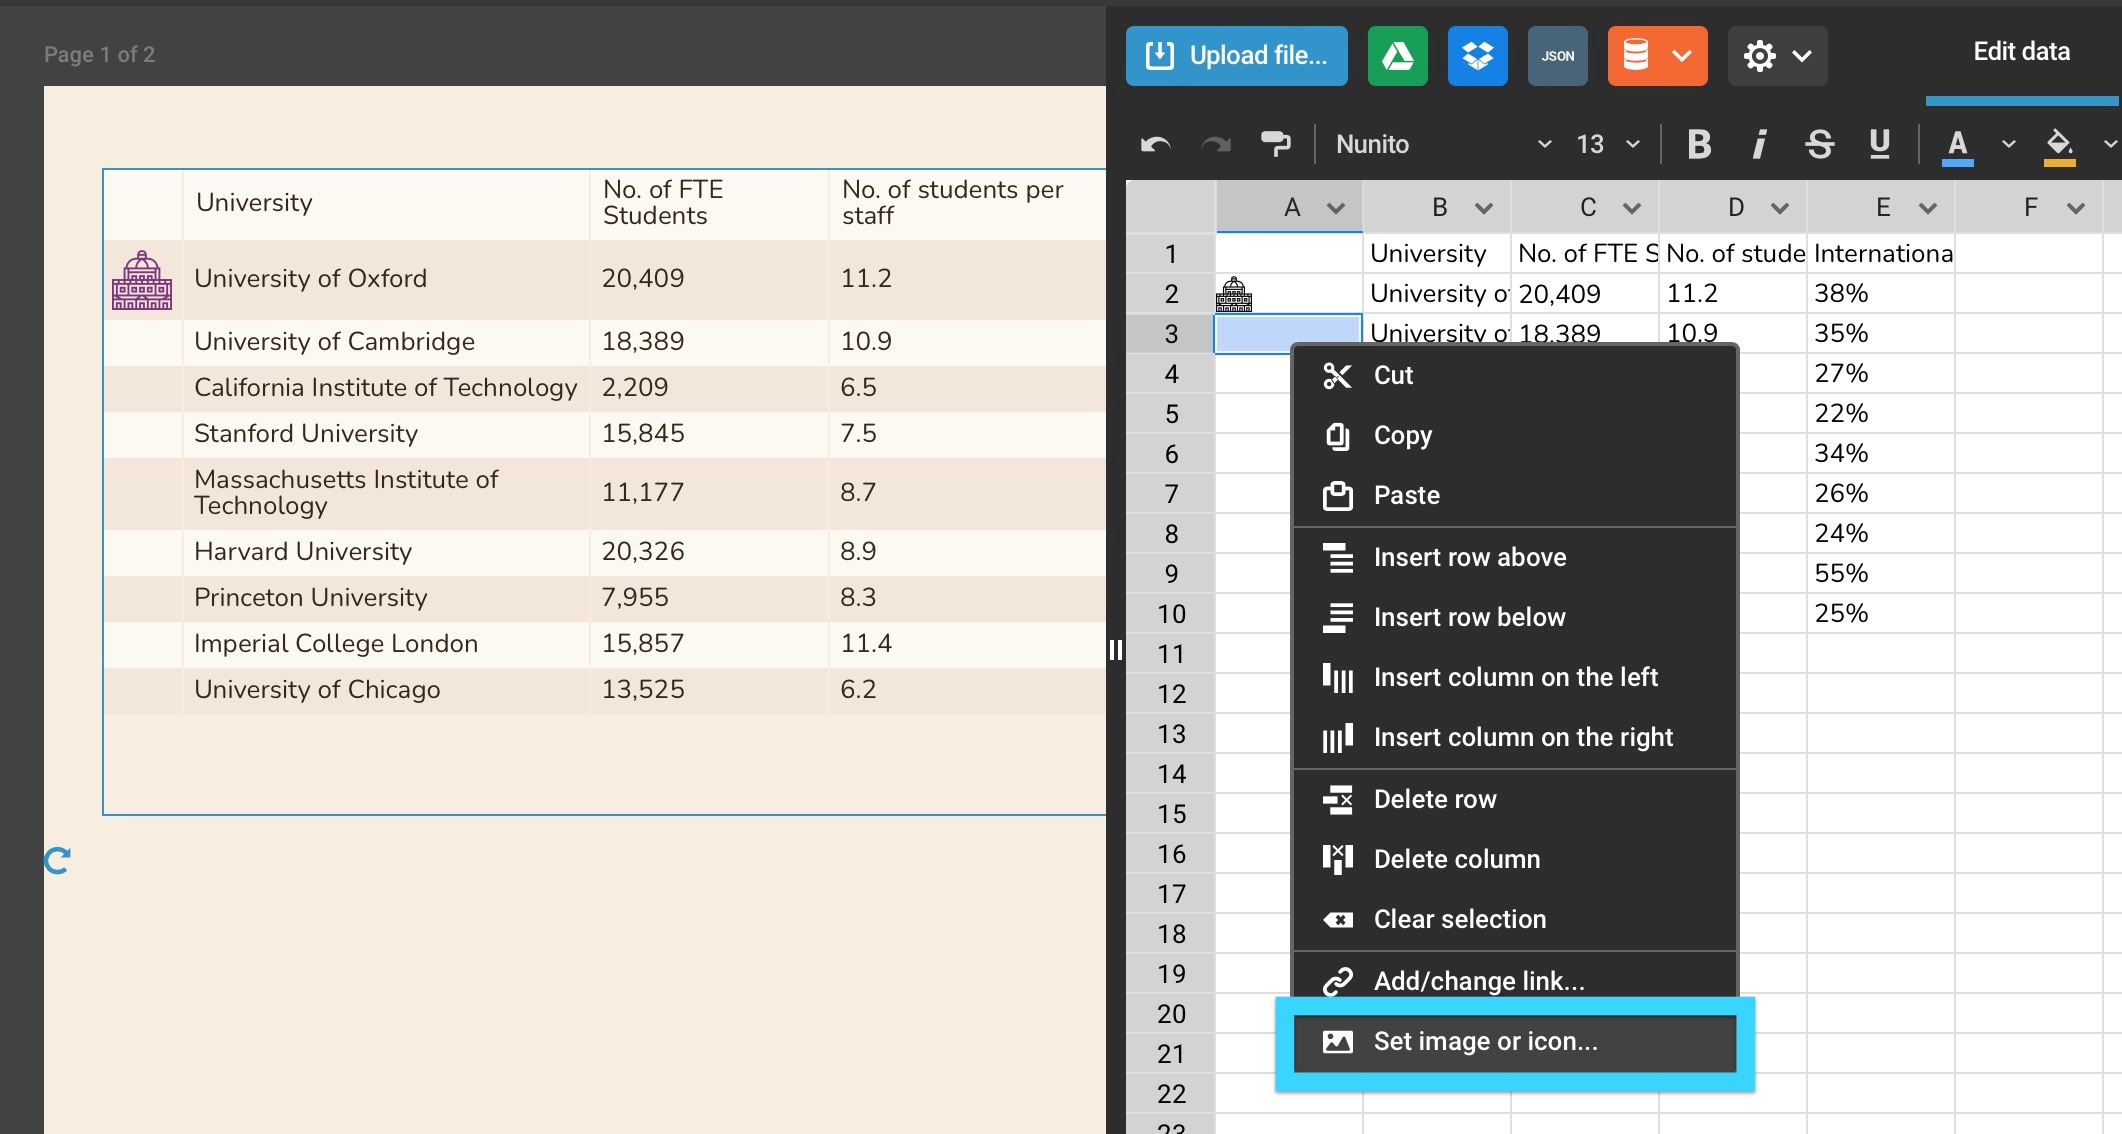
Task: Expand the text color options arrow
Action: pos(2008,145)
